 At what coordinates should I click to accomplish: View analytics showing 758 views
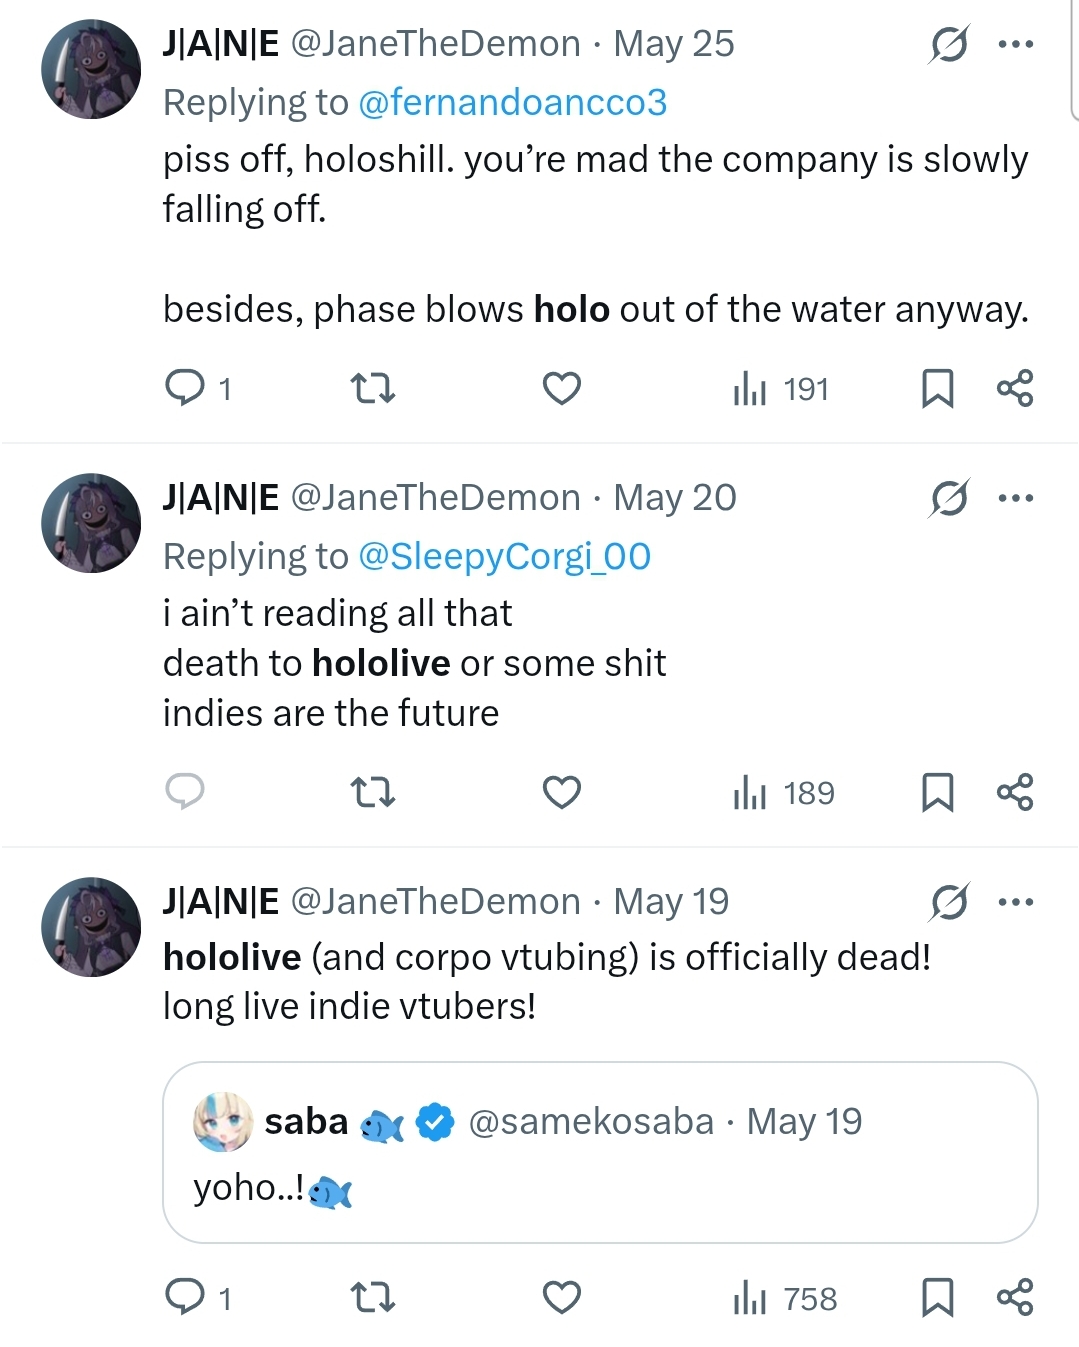[784, 1298]
